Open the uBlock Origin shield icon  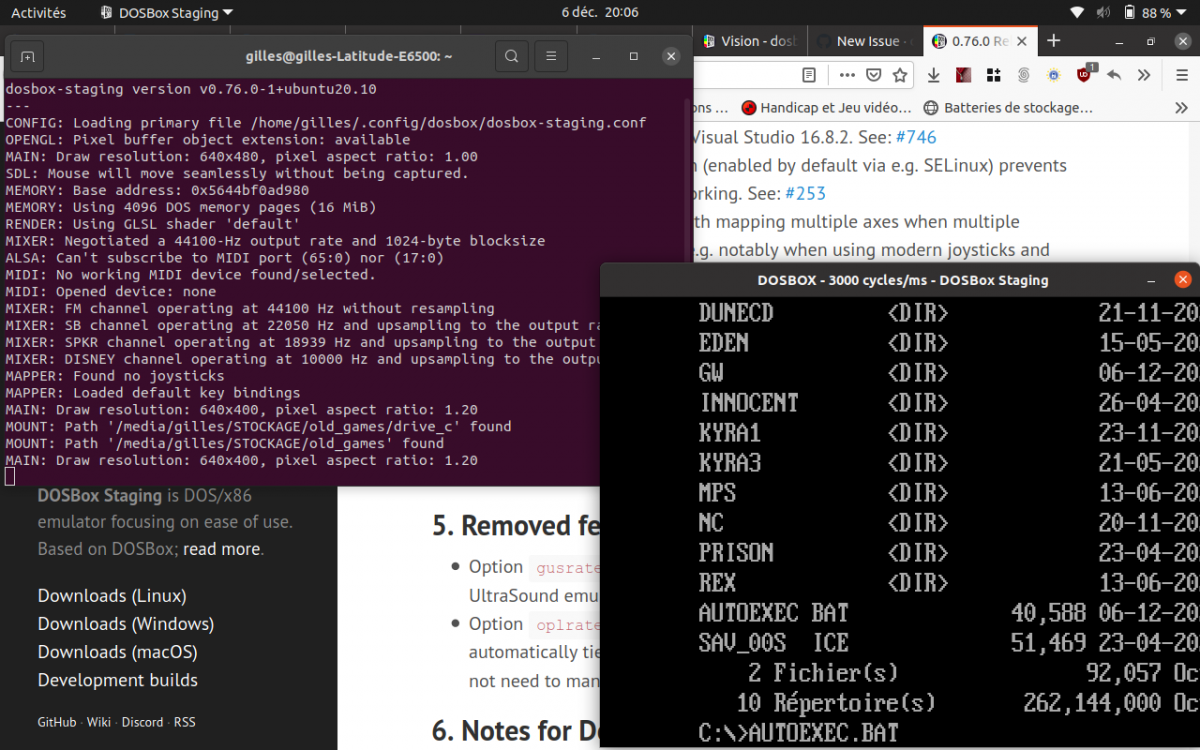pyautogui.click(x=1085, y=74)
